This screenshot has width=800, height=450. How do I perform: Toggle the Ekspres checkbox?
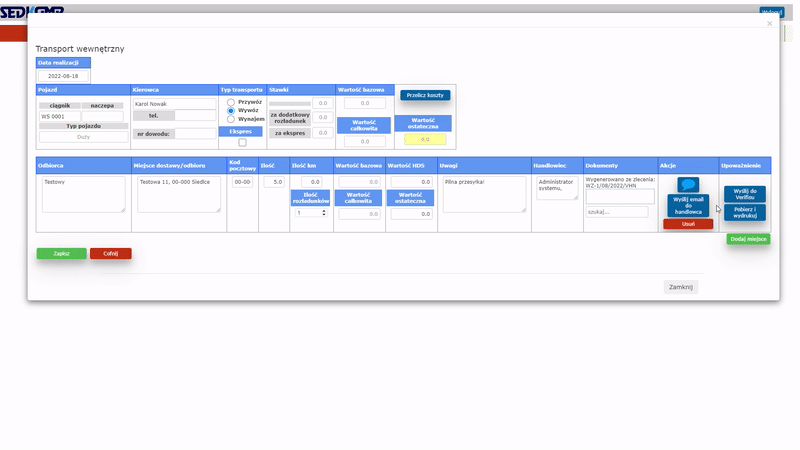[x=242, y=142]
